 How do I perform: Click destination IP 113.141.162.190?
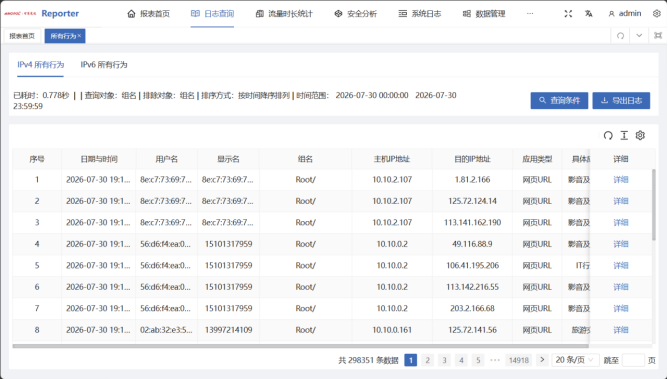tap(472, 223)
